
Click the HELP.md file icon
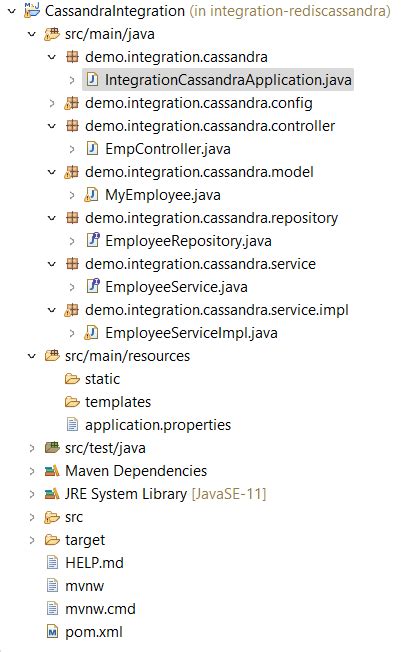(52, 563)
